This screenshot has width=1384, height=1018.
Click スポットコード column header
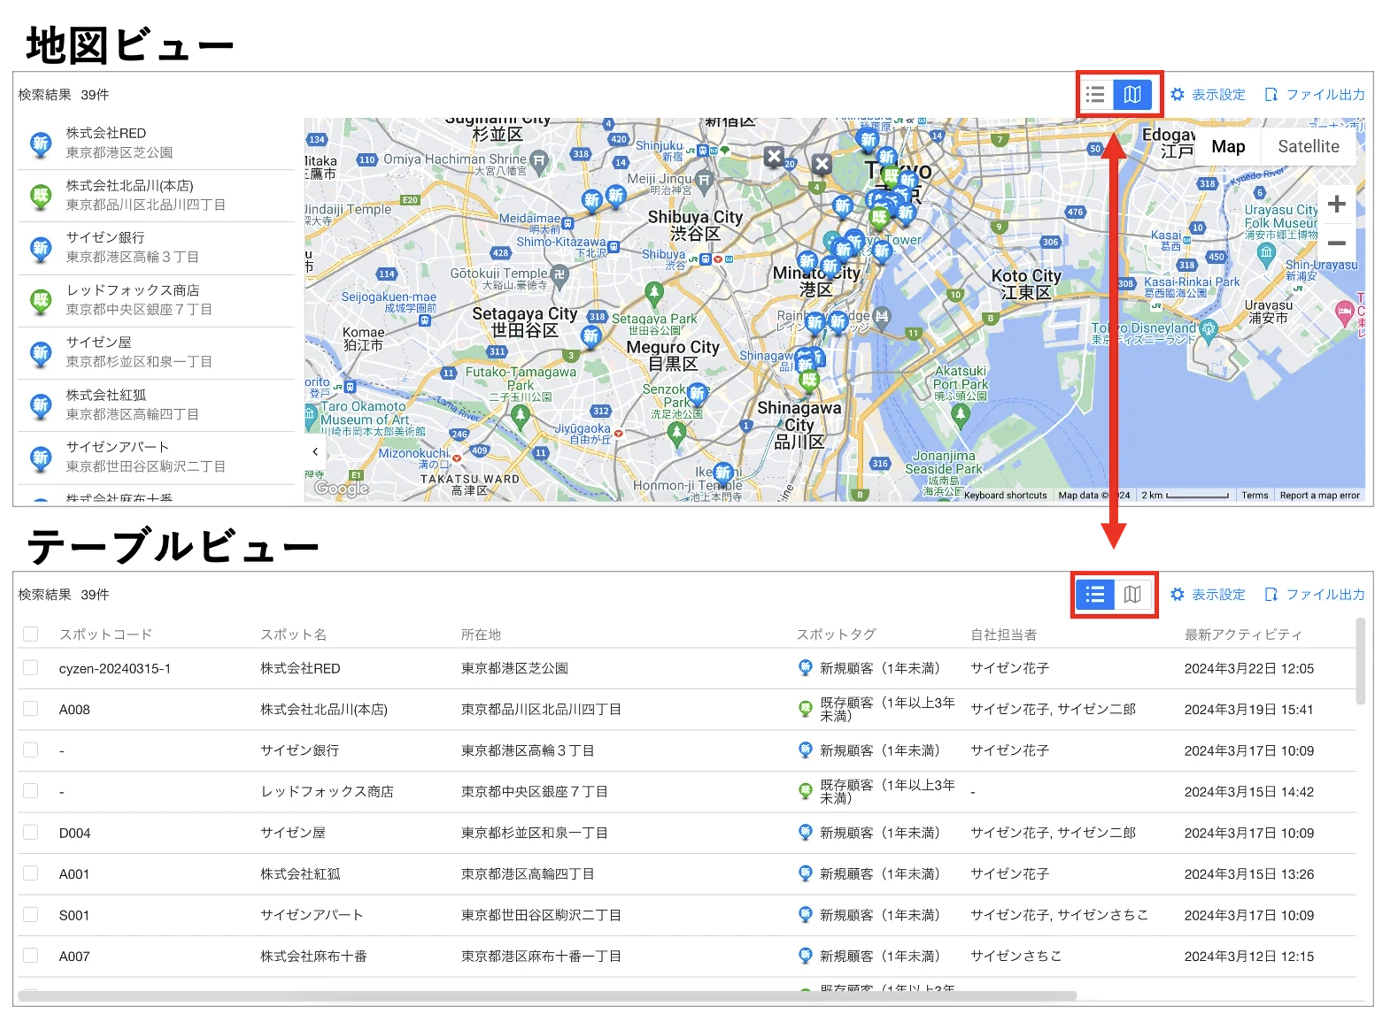coord(105,635)
